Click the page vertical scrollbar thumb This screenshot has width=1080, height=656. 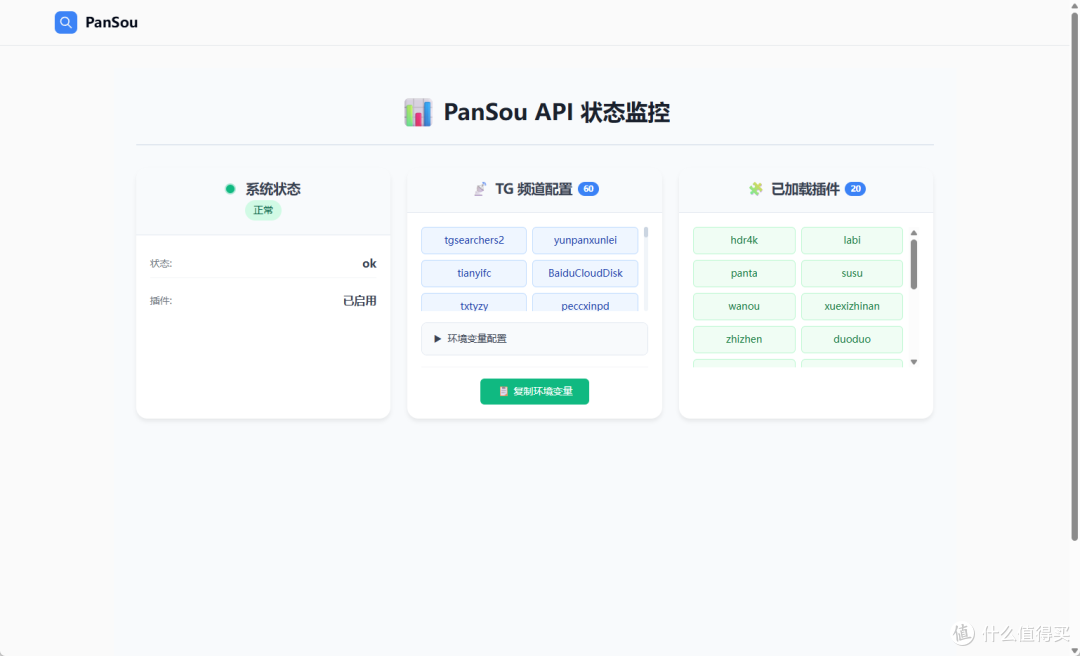point(1074,277)
